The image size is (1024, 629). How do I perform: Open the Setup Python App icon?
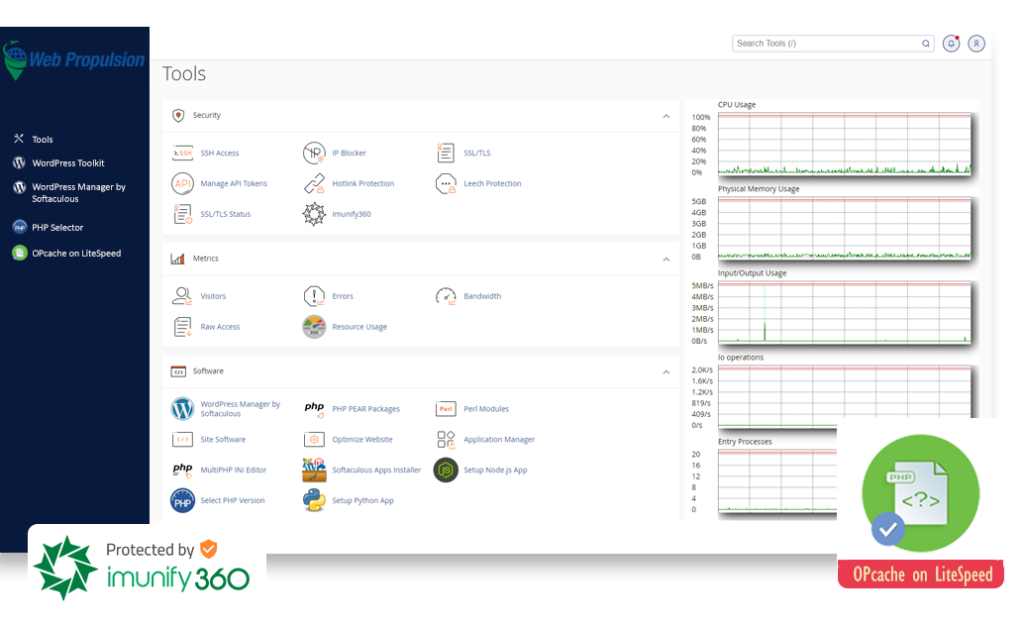click(x=314, y=500)
